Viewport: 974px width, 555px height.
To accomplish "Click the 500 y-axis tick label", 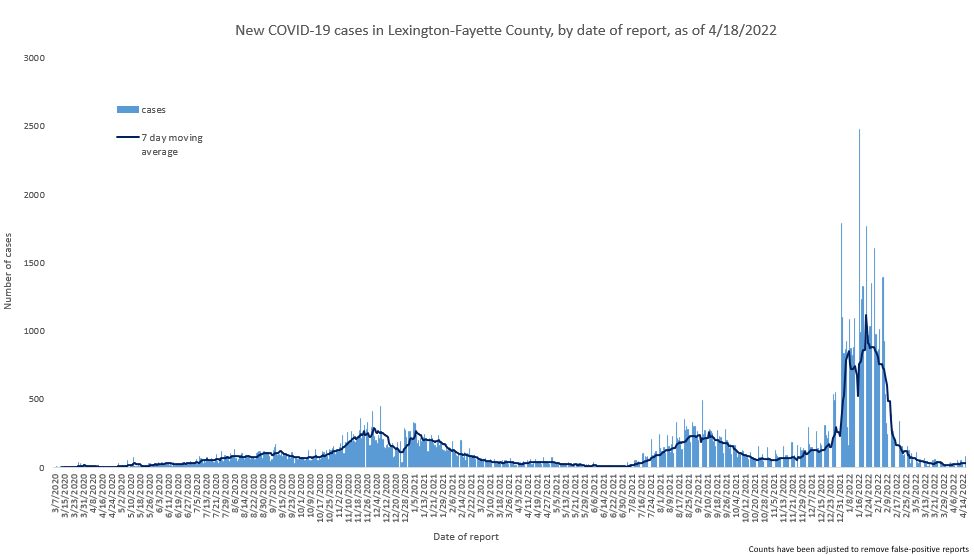I will point(38,399).
